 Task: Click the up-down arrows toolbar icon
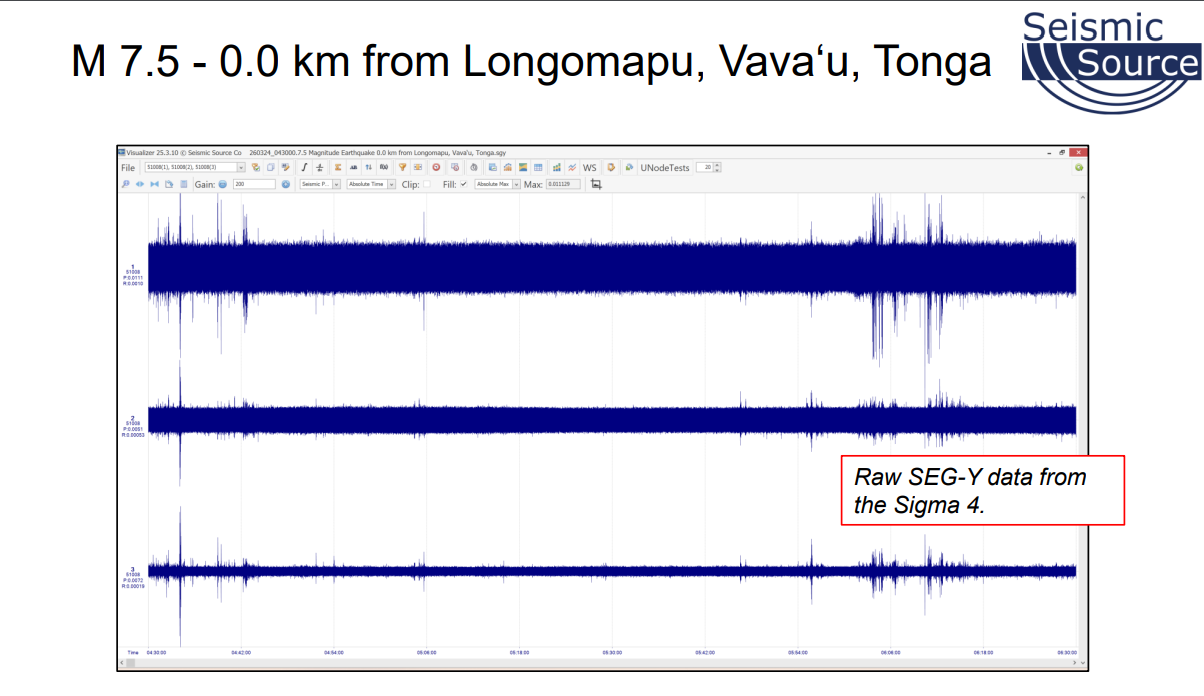(368, 167)
